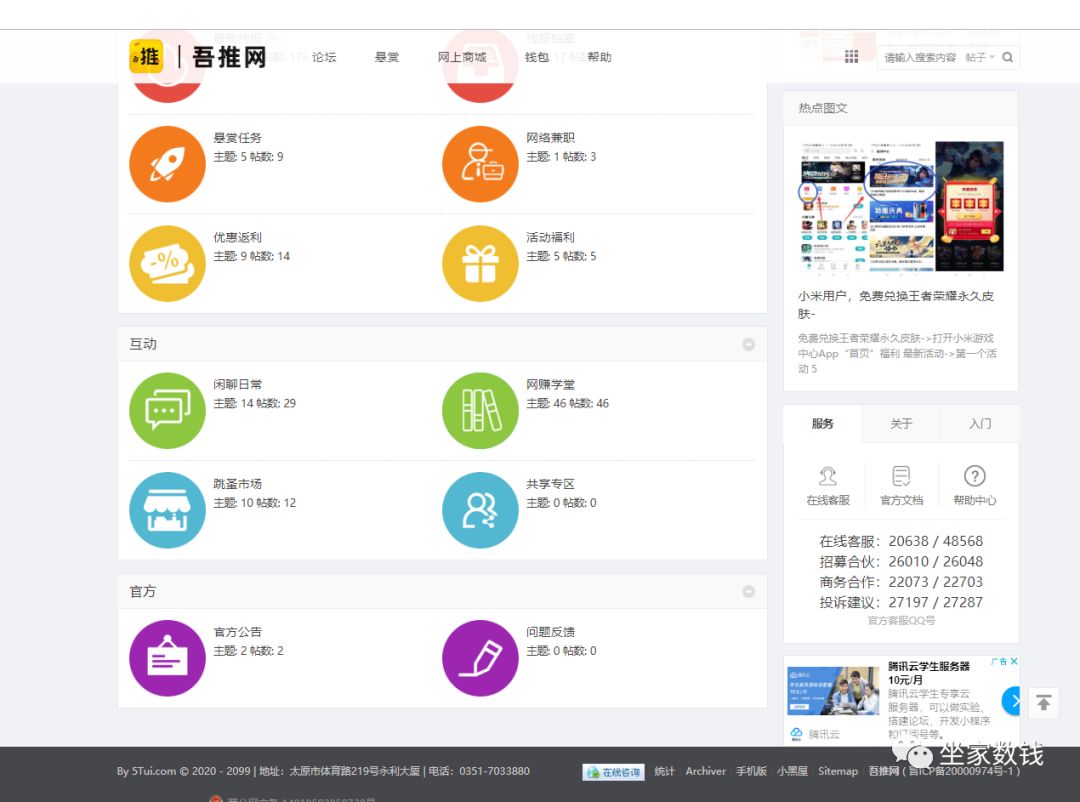The image size is (1080, 802).
Task: Open the green books 网赚学堂 icon
Action: click(480, 410)
